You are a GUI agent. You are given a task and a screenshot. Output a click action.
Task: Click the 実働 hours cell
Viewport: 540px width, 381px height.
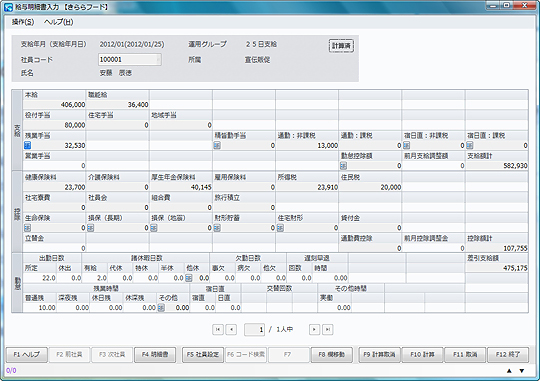pos(335,308)
